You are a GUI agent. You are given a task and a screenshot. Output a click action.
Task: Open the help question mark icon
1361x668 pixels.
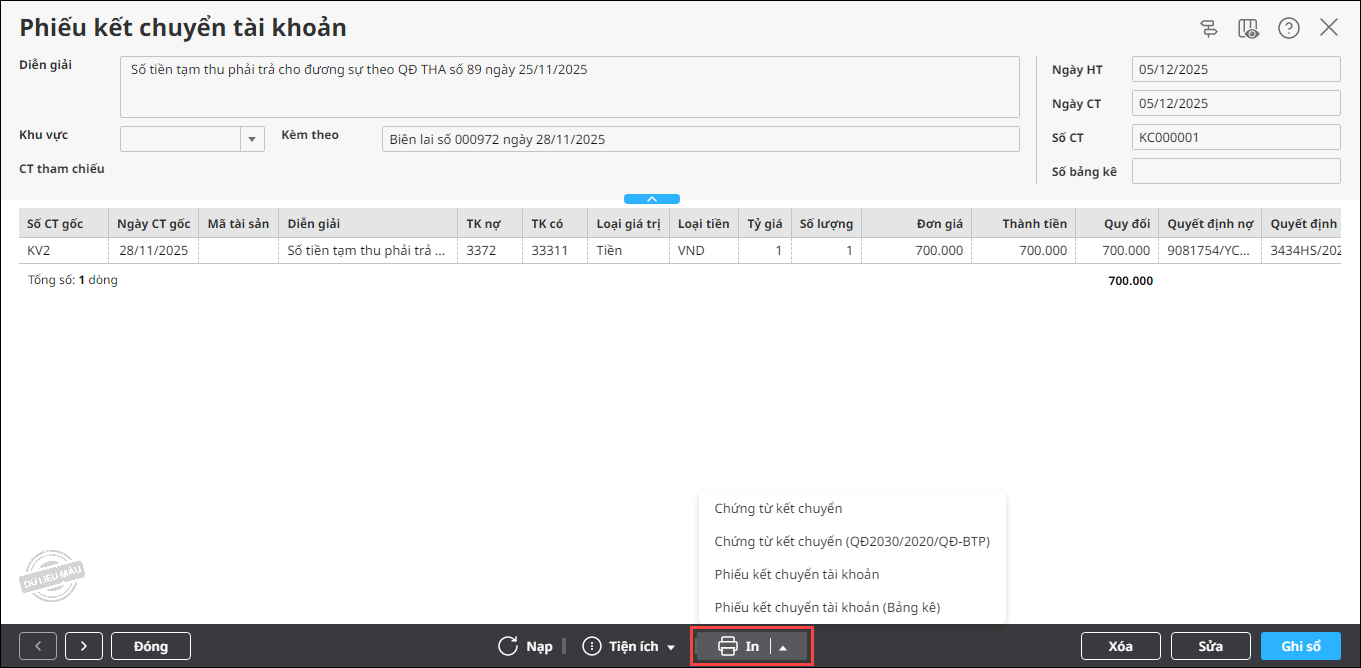coord(1289,28)
